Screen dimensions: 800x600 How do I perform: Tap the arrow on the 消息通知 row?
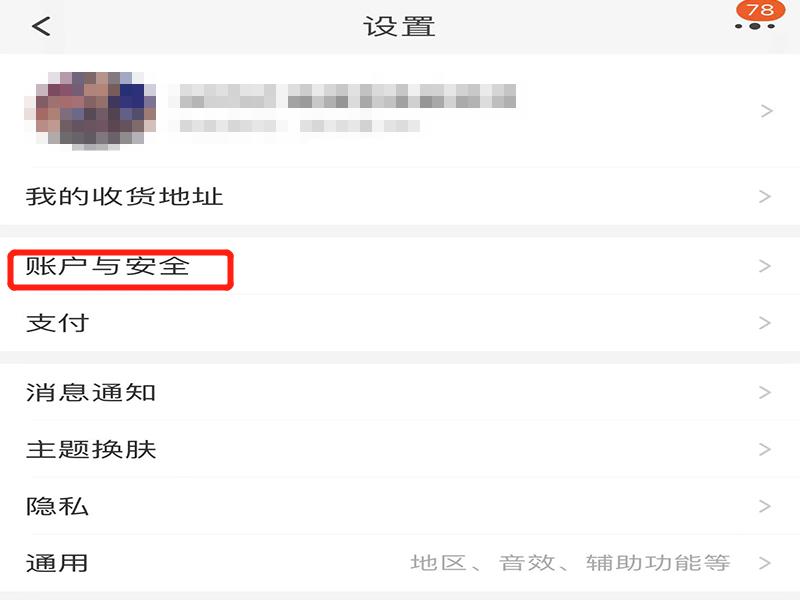tap(764, 392)
